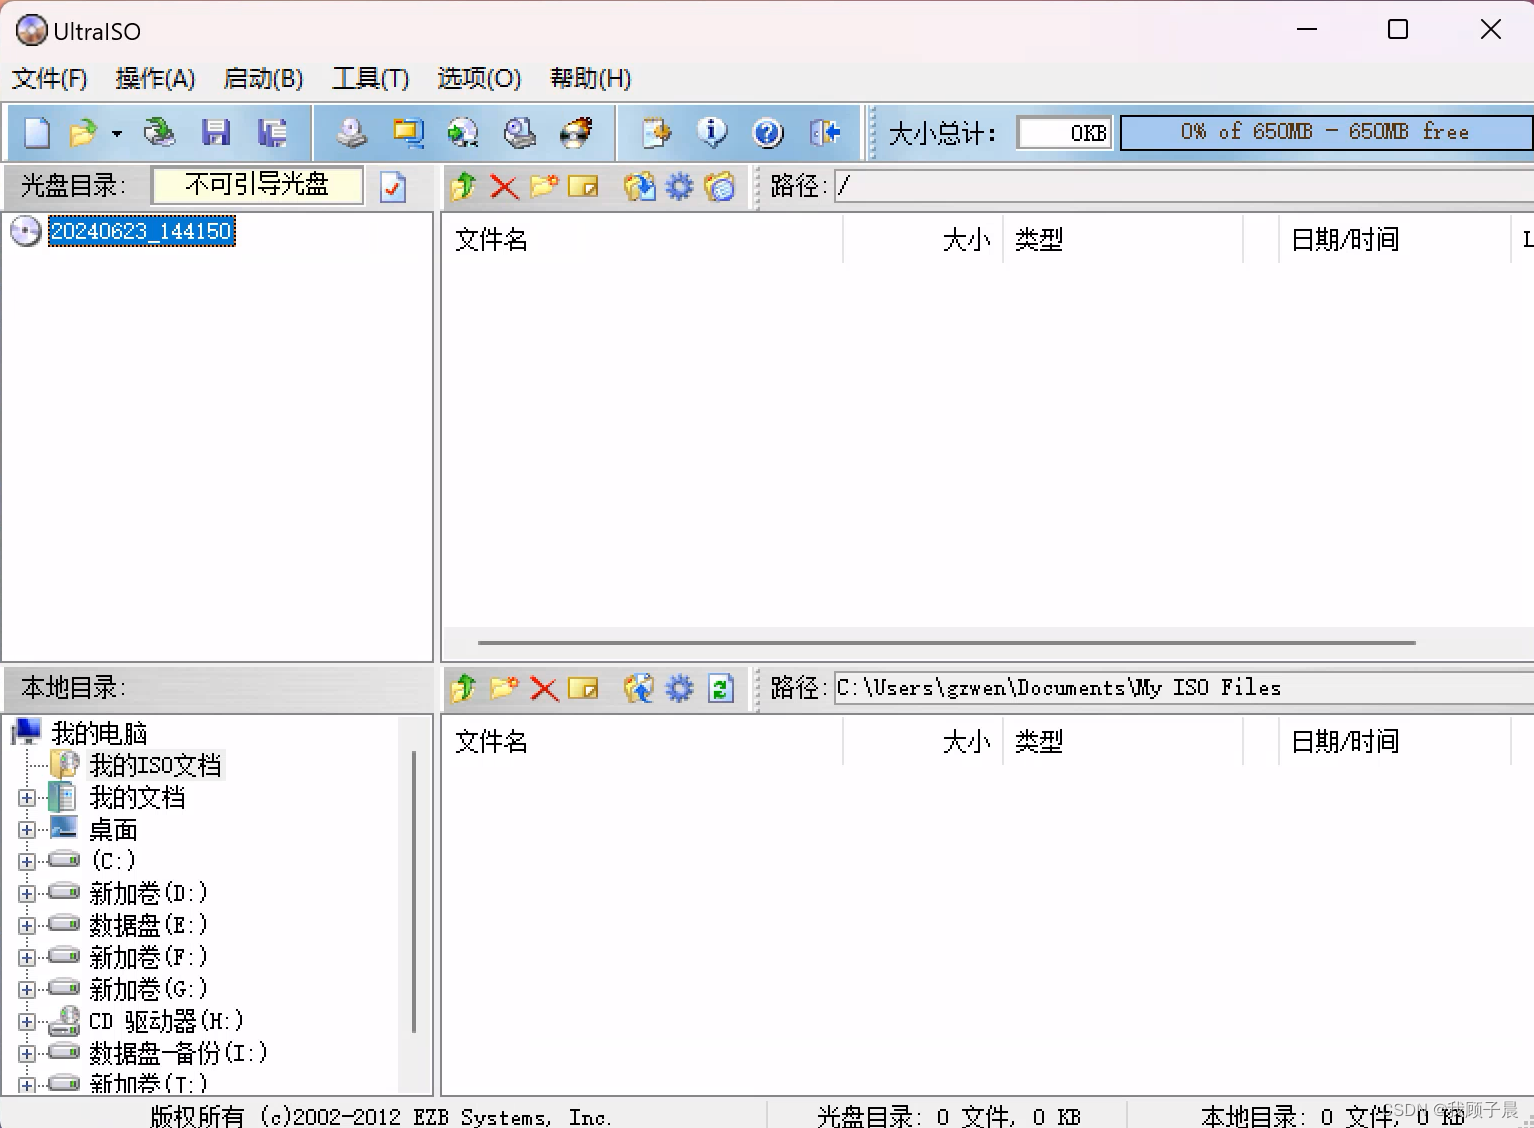Expand the 新加卷(G:) drive node
The width and height of the screenshot is (1534, 1128).
[27, 989]
